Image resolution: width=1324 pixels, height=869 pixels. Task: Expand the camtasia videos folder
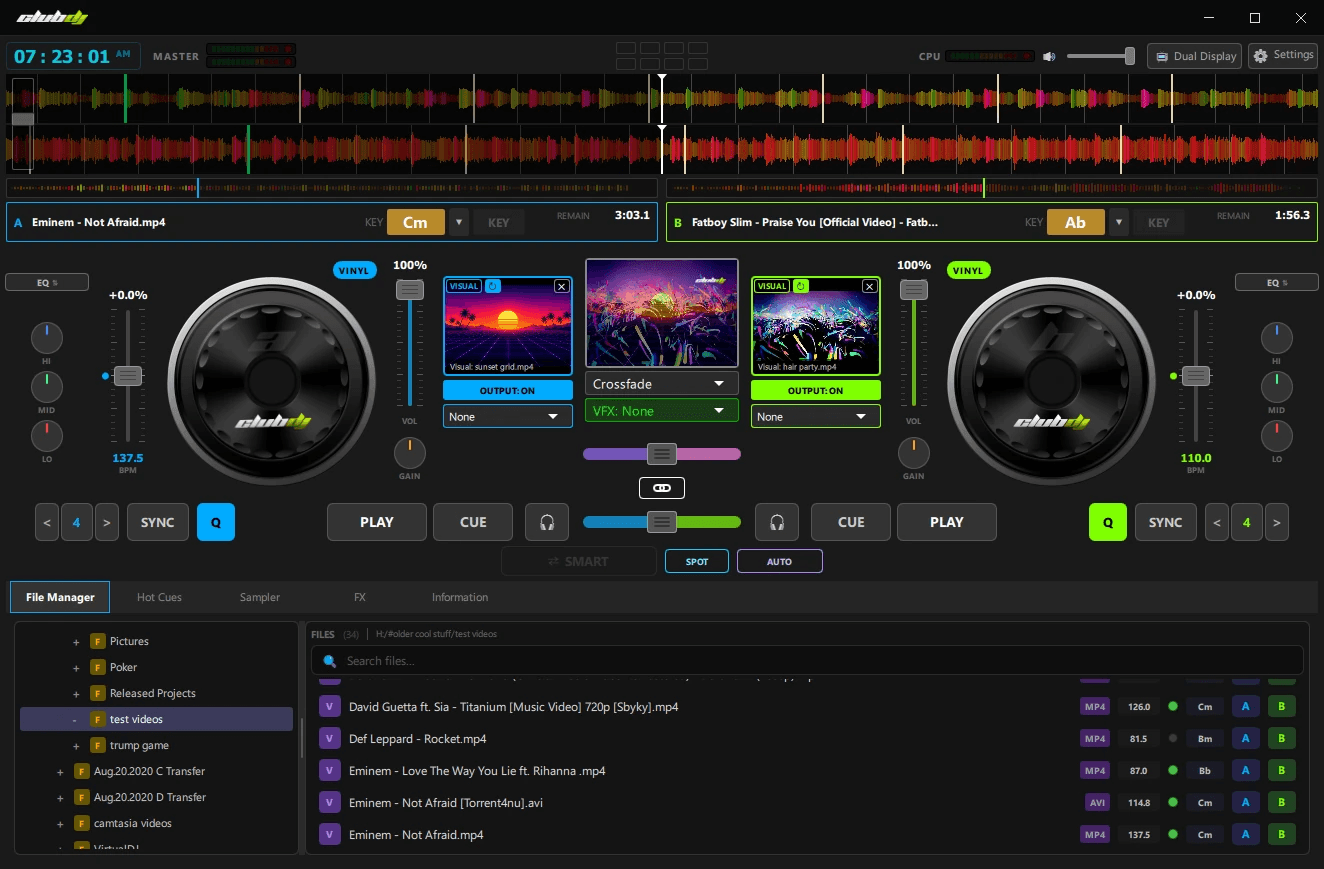(x=60, y=824)
